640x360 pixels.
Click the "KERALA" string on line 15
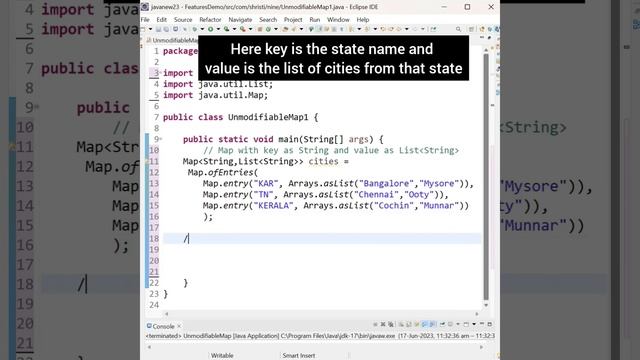click(273, 205)
